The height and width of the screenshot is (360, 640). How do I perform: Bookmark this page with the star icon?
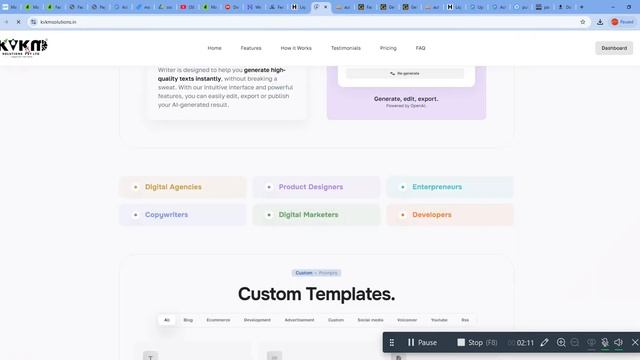(x=582, y=22)
